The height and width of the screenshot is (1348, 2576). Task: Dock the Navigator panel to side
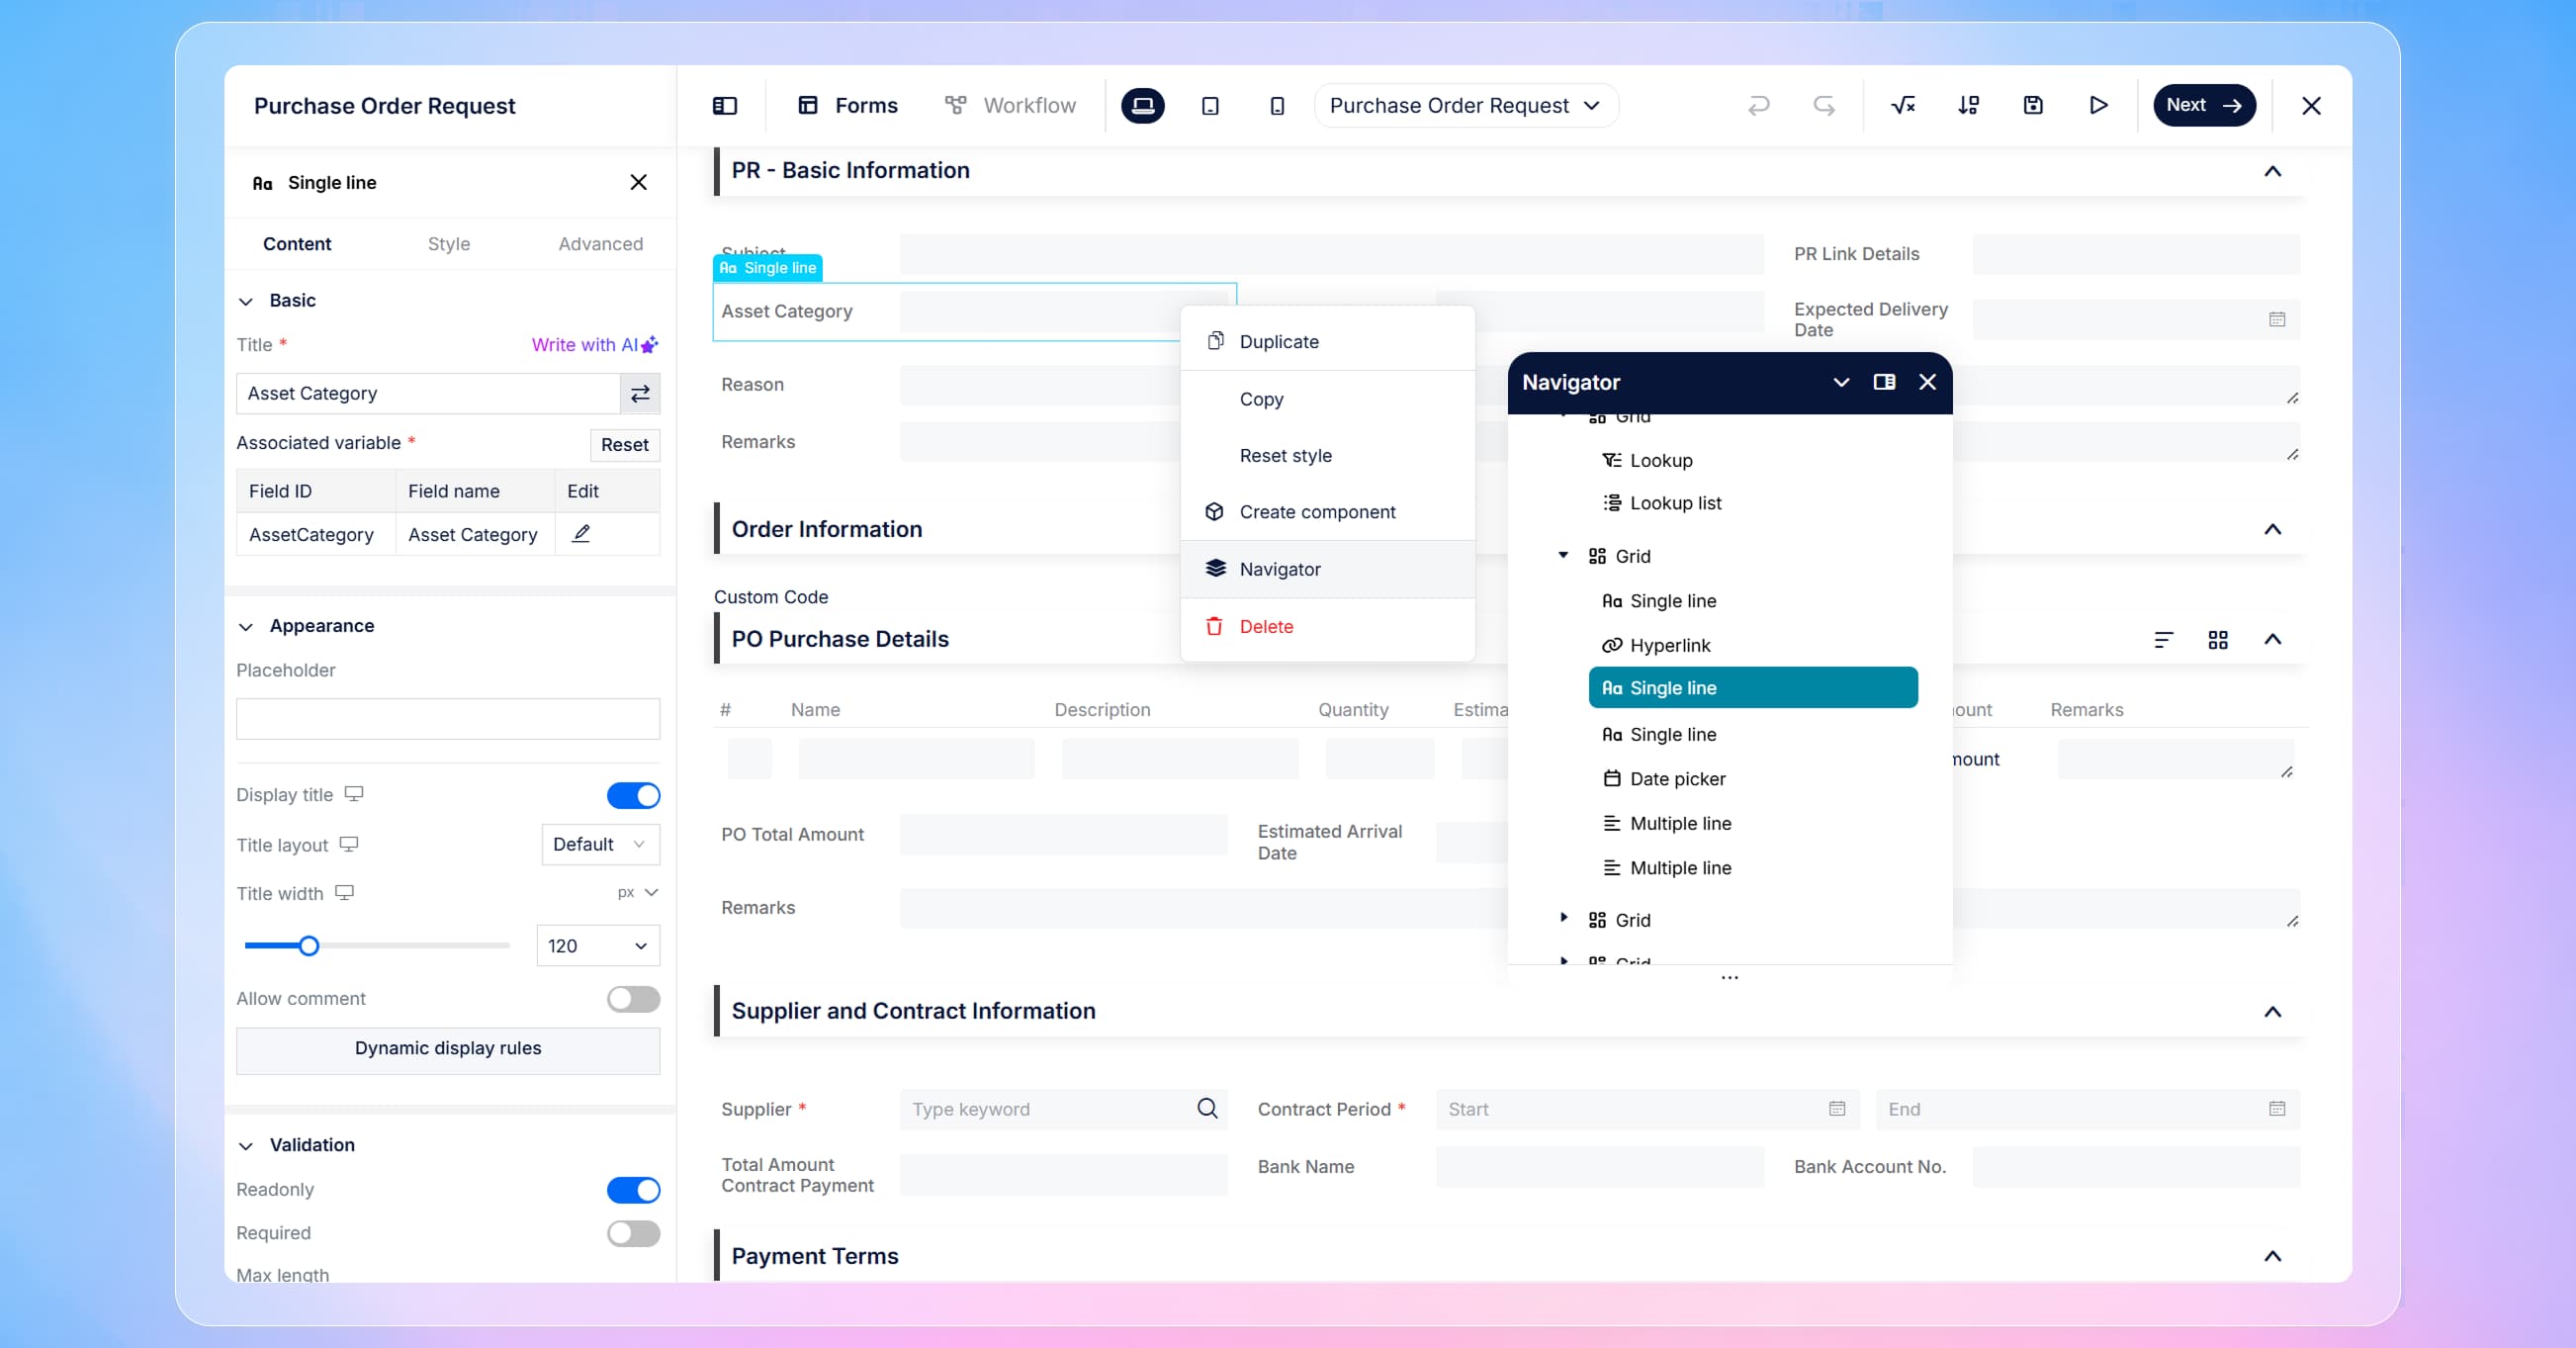[1884, 382]
